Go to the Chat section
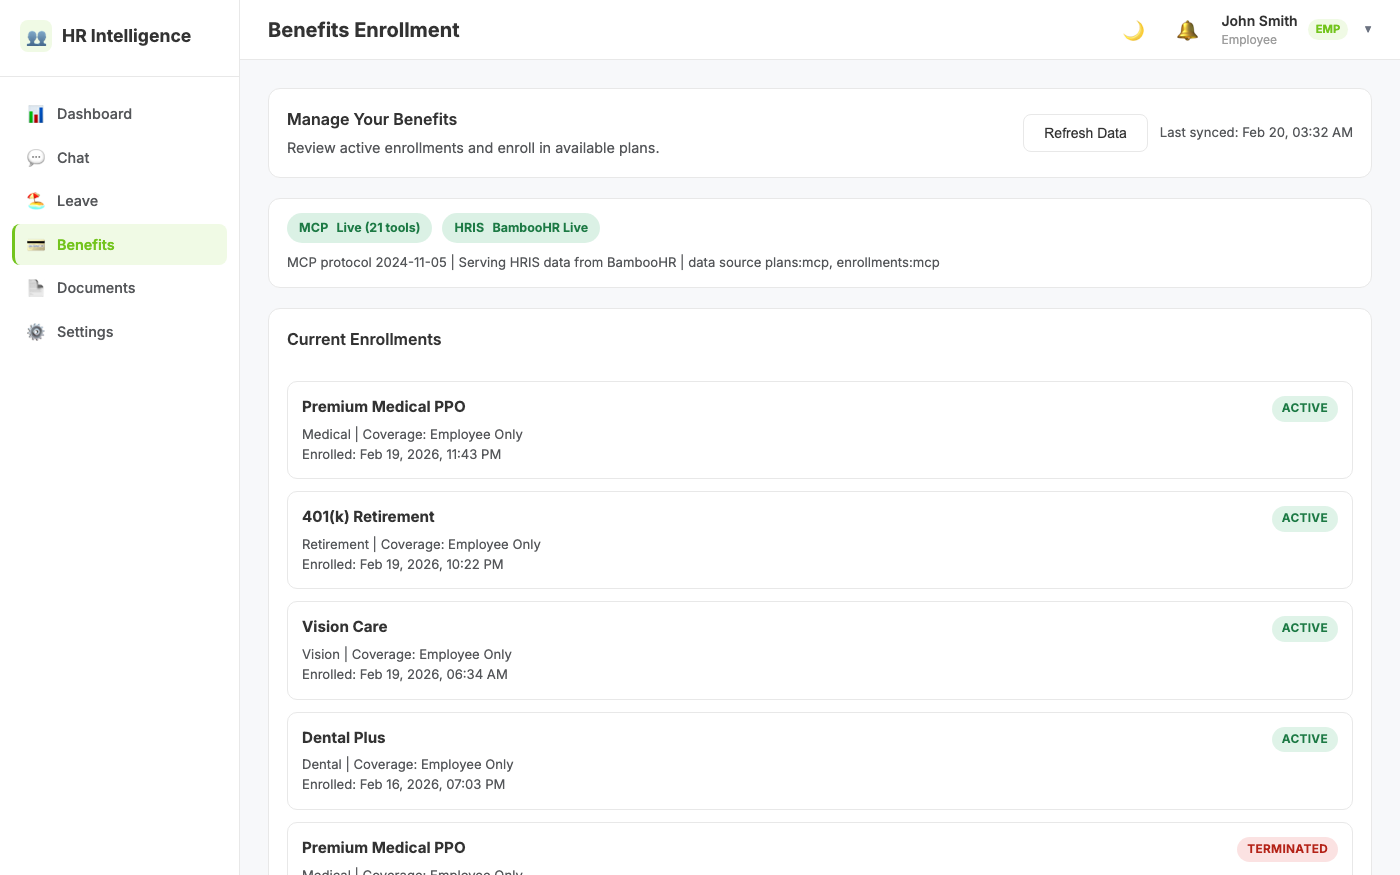1400x875 pixels. click(120, 158)
